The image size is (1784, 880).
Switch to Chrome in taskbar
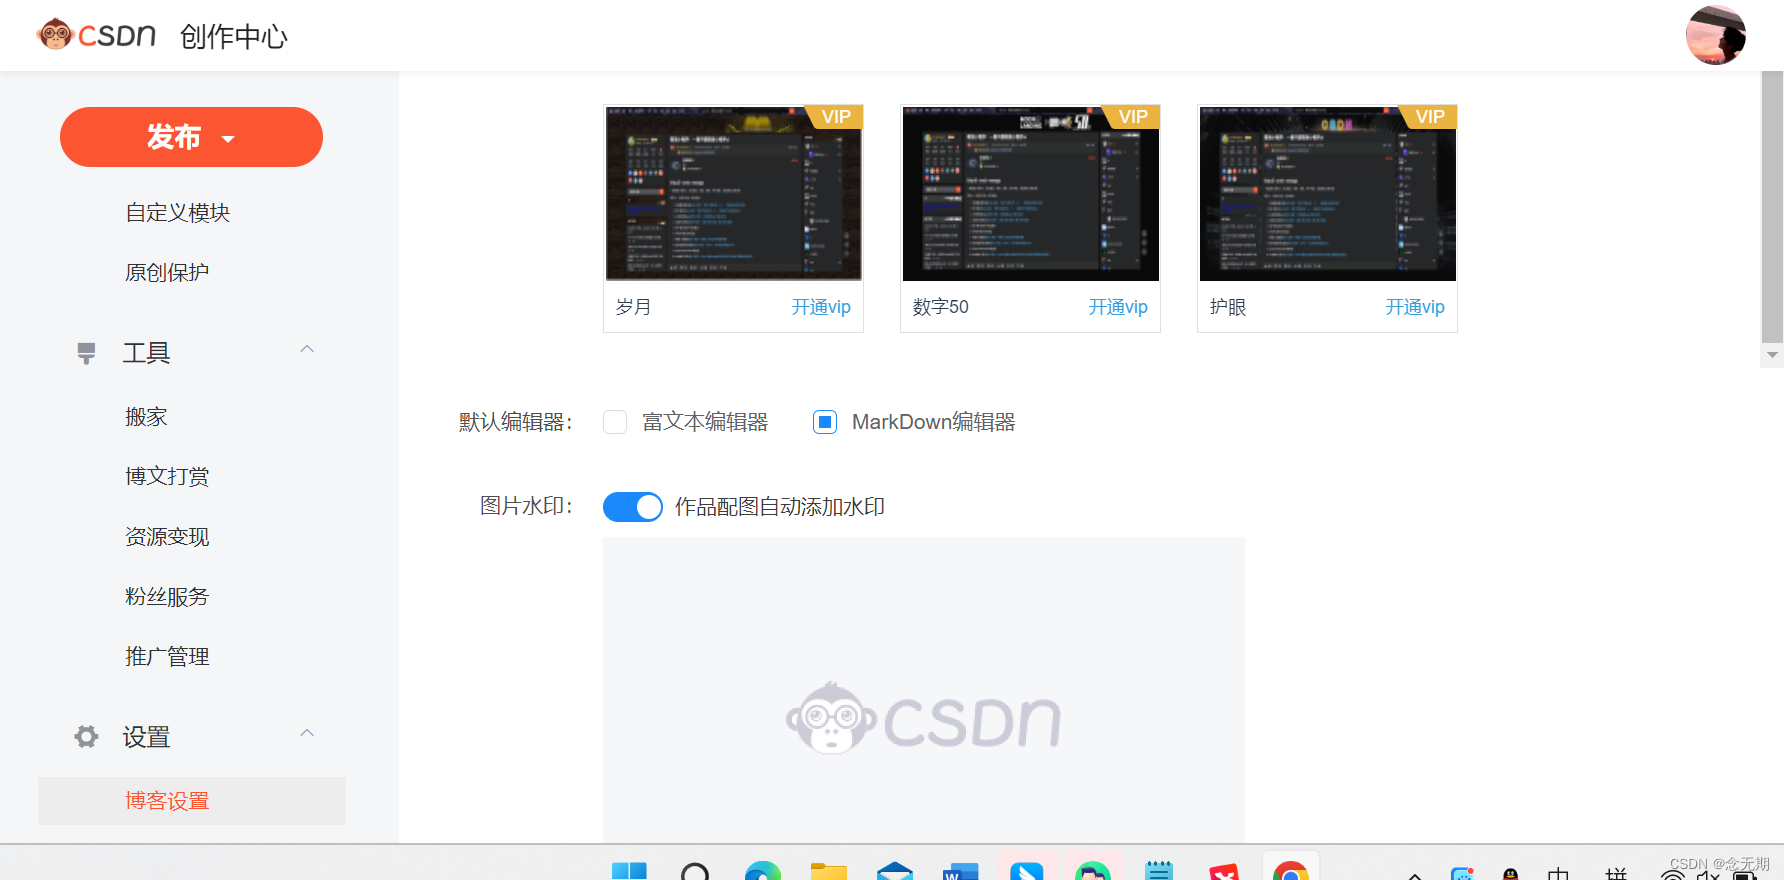pos(1291,870)
